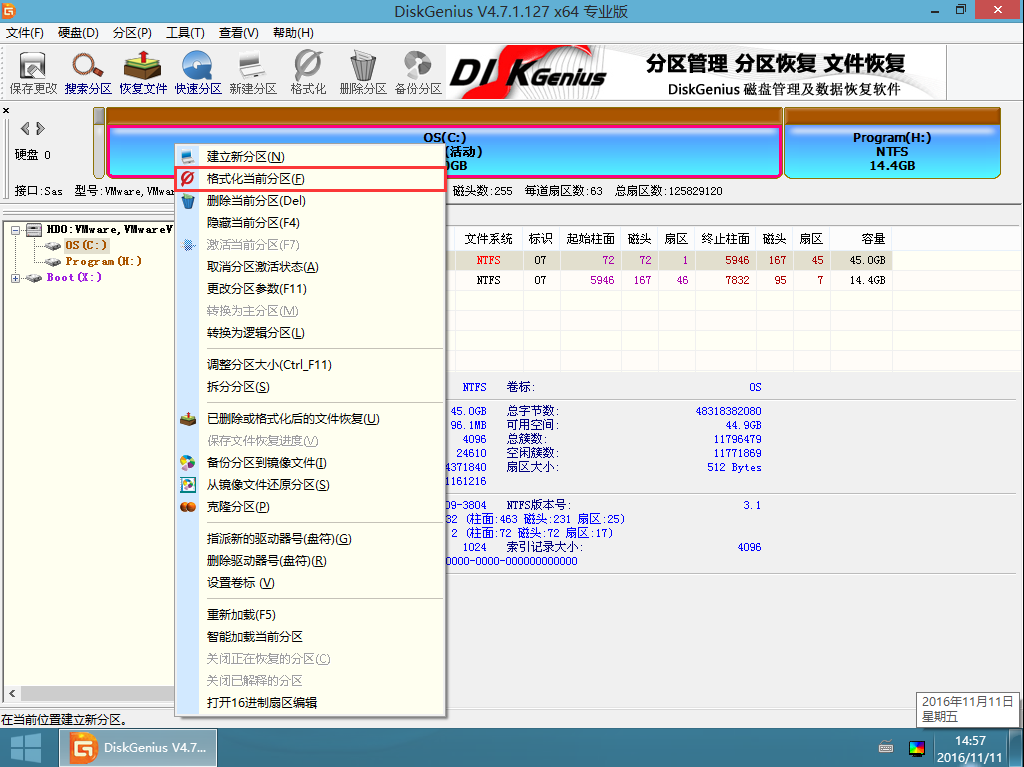
Task: Open the 帮助(H) menu
Action: (x=293, y=33)
